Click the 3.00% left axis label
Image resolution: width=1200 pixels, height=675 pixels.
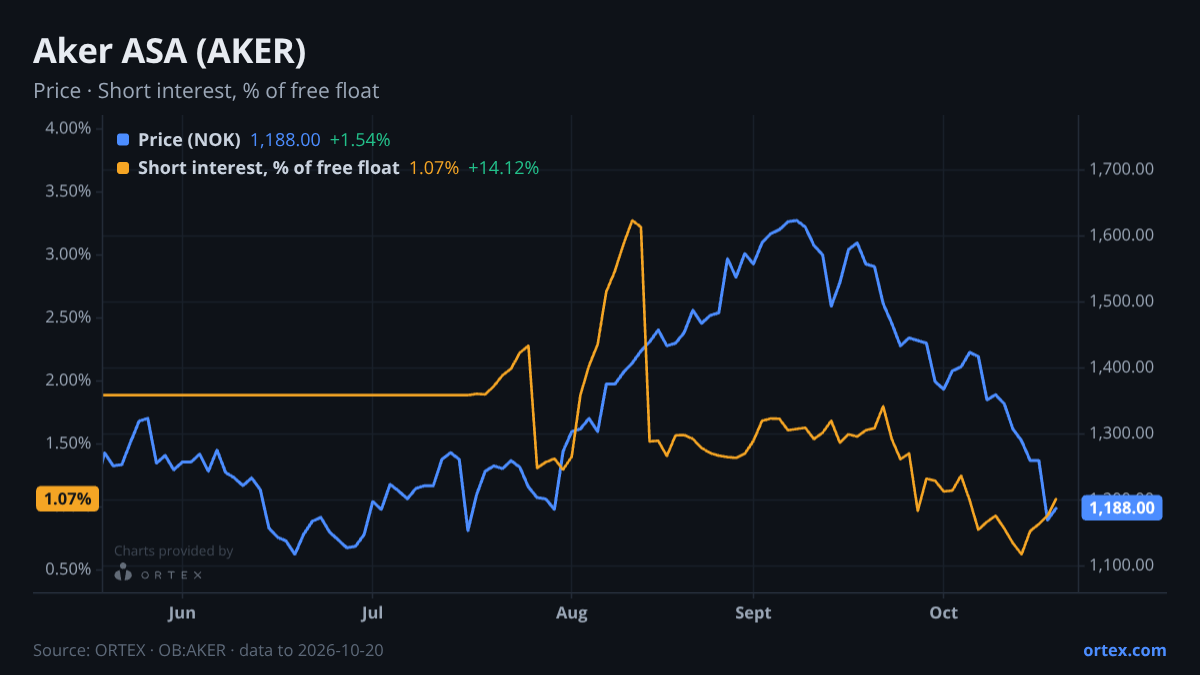pos(68,254)
